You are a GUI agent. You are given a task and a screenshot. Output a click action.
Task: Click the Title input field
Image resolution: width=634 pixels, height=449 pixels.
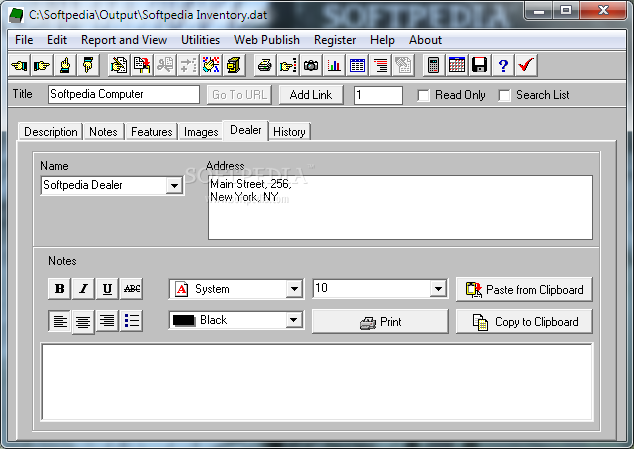[124, 94]
